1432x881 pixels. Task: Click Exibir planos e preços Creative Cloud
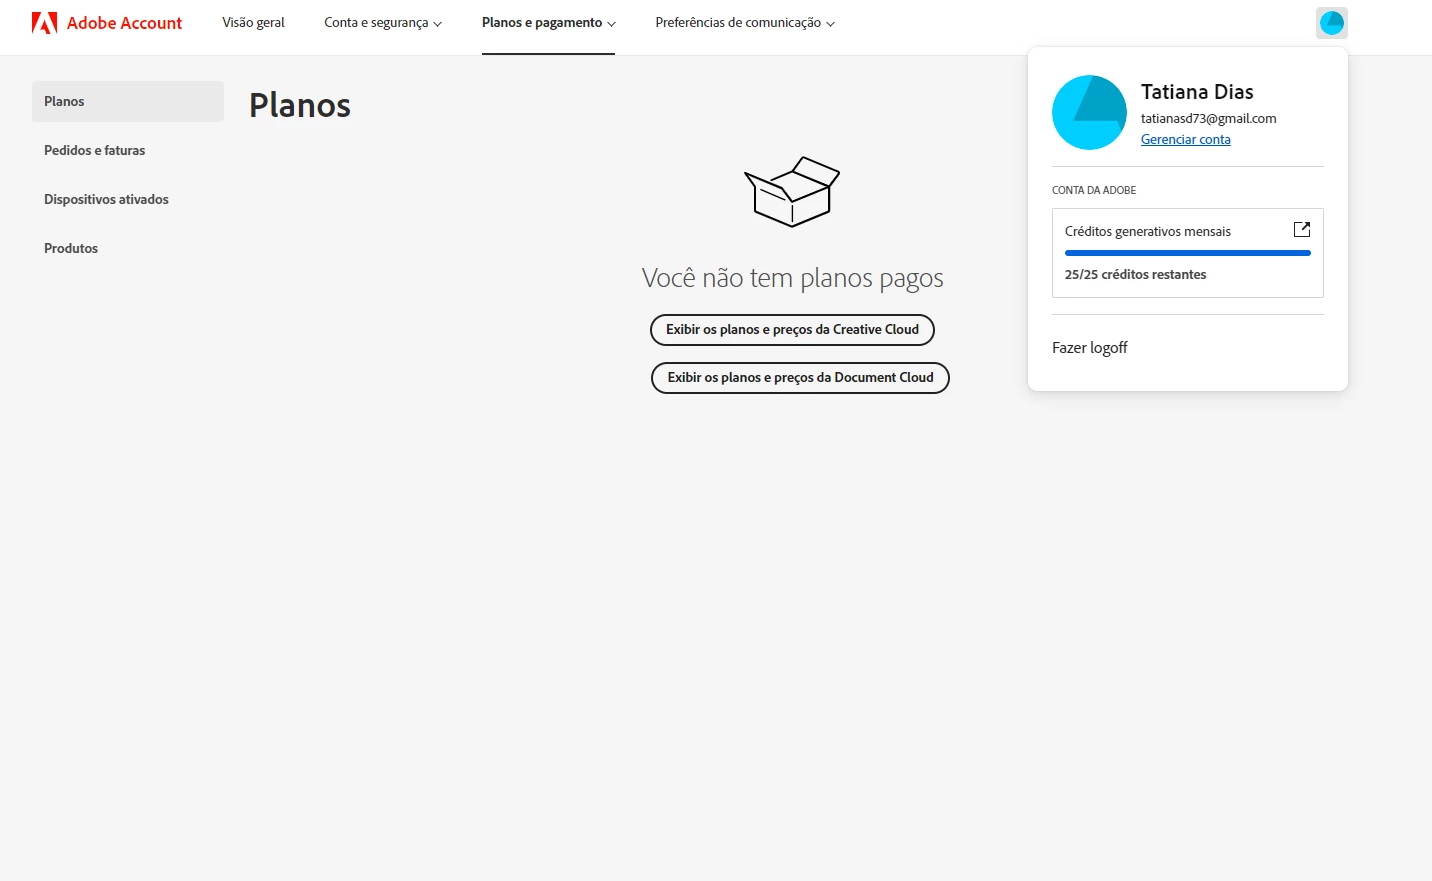792,330
